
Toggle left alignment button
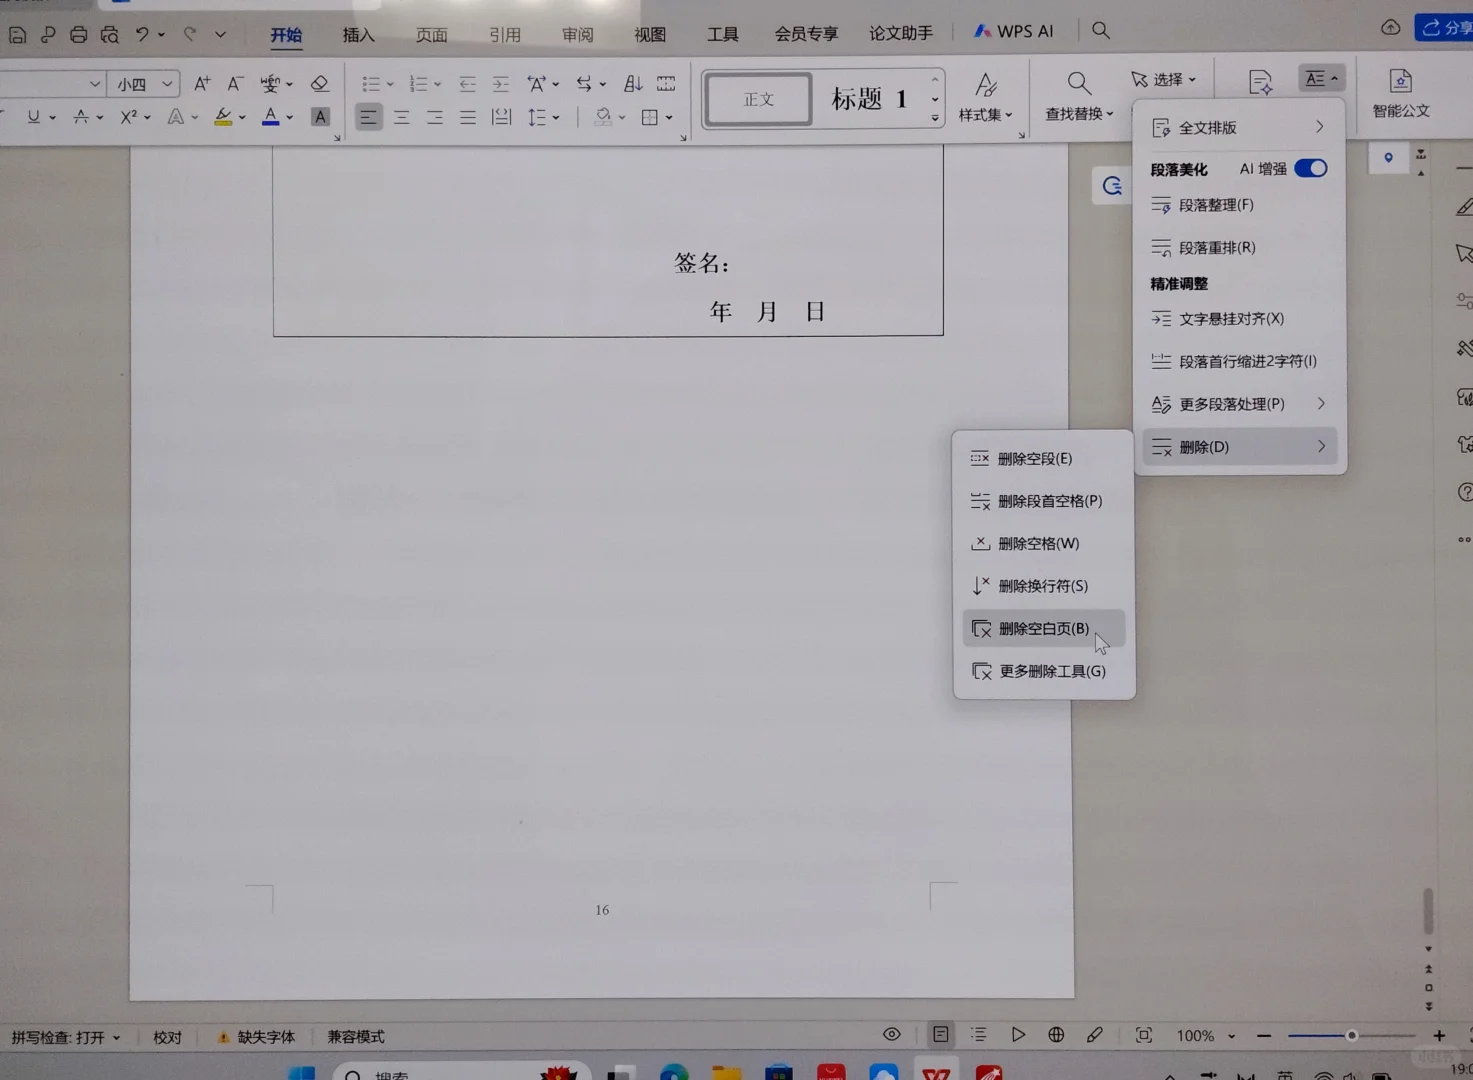[368, 118]
